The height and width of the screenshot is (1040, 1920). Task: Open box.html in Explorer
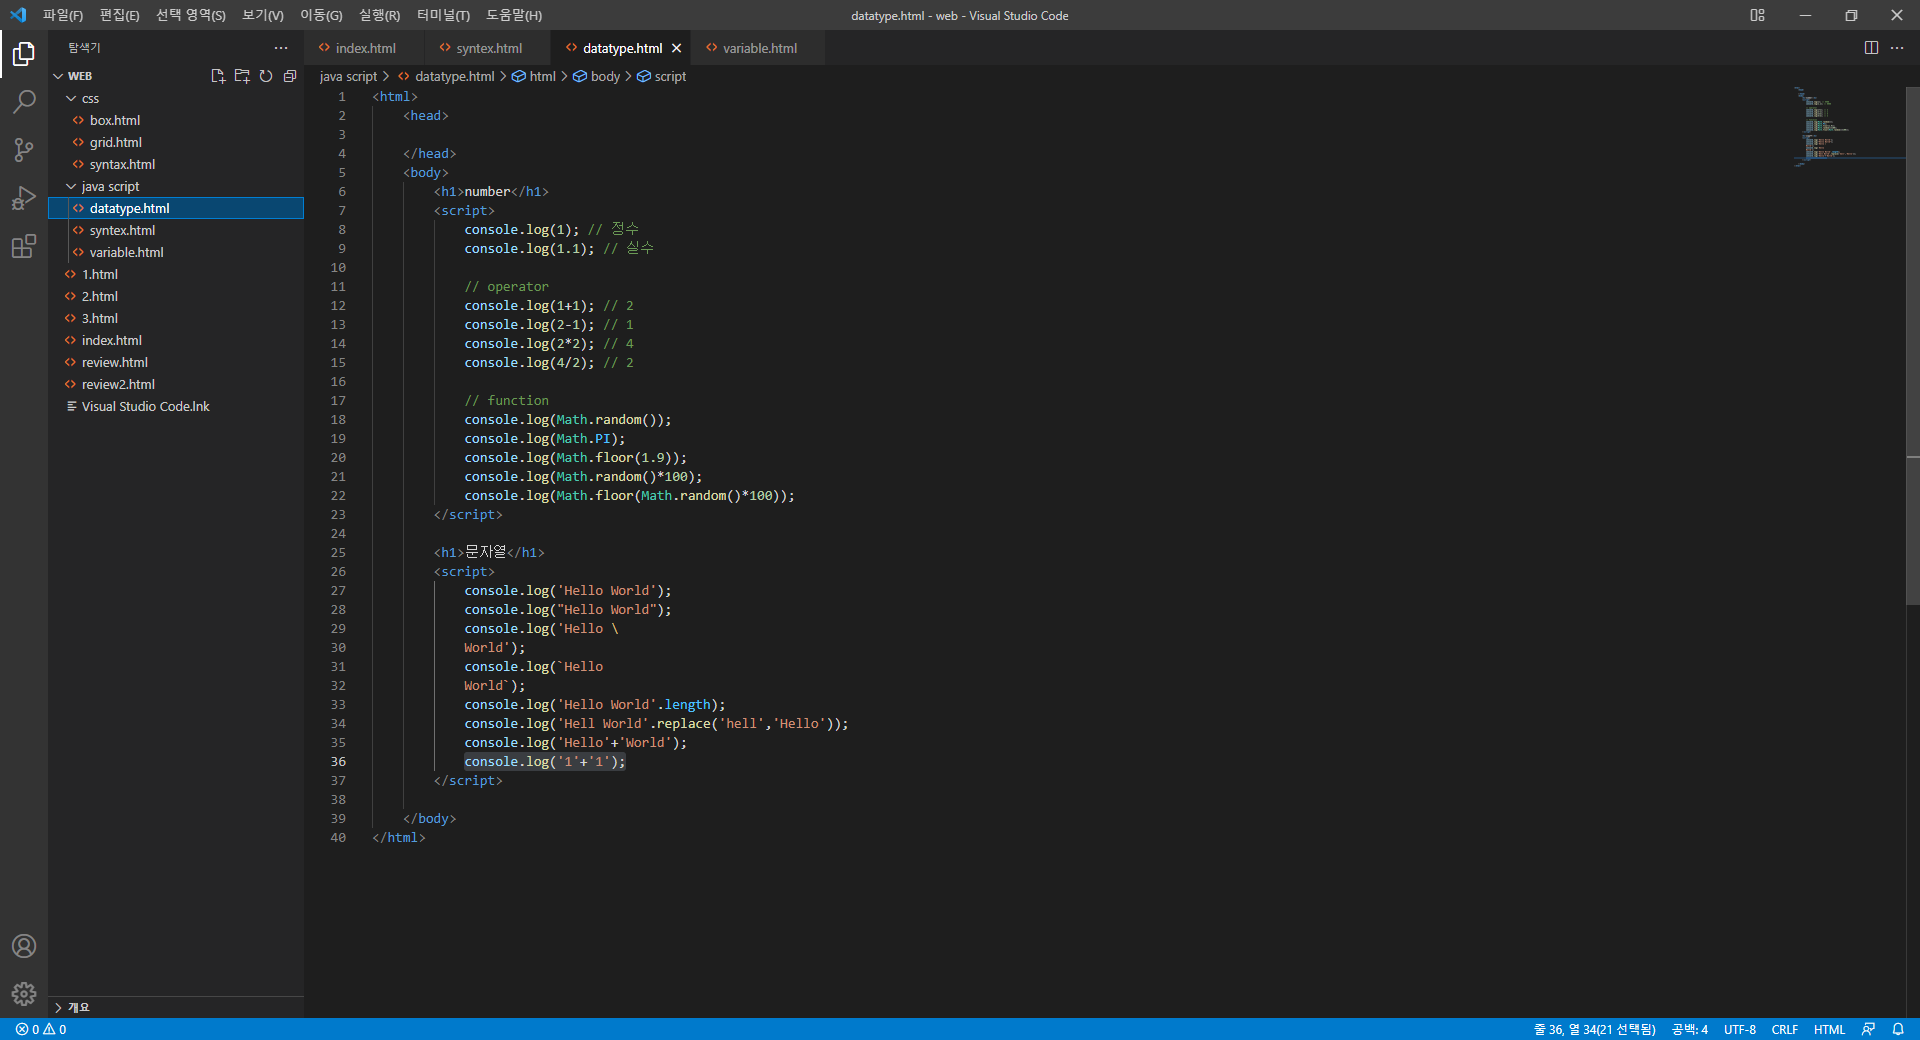click(x=176, y=120)
